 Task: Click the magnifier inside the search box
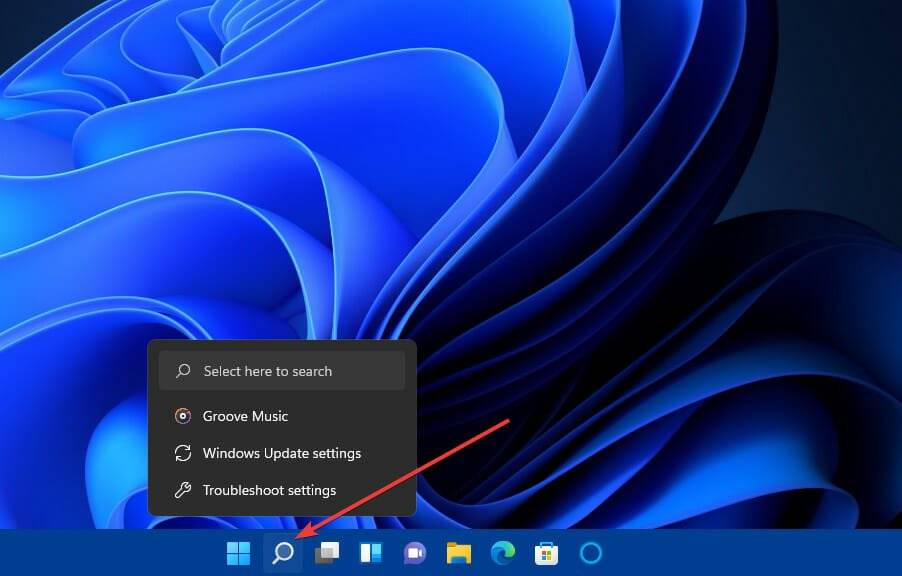182,371
